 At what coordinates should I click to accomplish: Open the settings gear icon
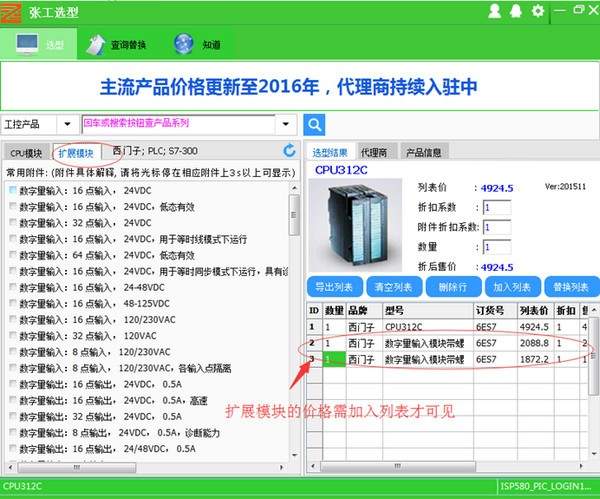538,11
